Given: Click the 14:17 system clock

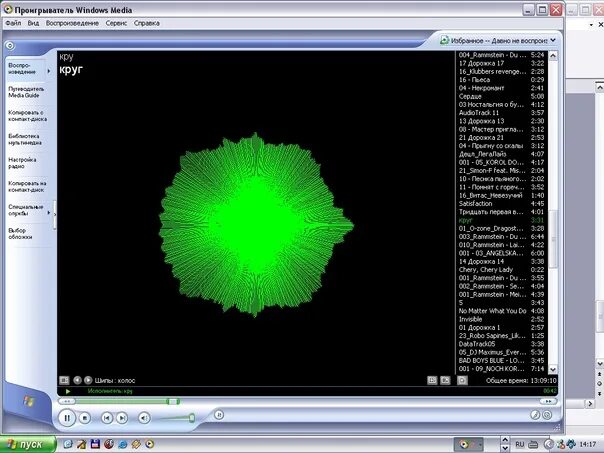Looking at the screenshot, I should 587,445.
